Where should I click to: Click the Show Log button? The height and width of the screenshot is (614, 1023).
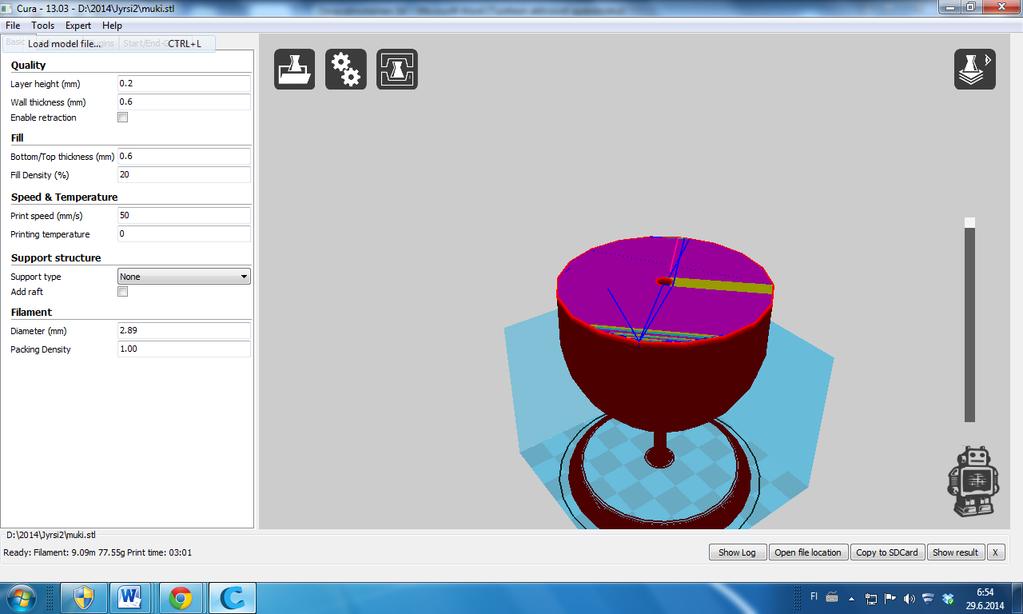[x=737, y=552]
